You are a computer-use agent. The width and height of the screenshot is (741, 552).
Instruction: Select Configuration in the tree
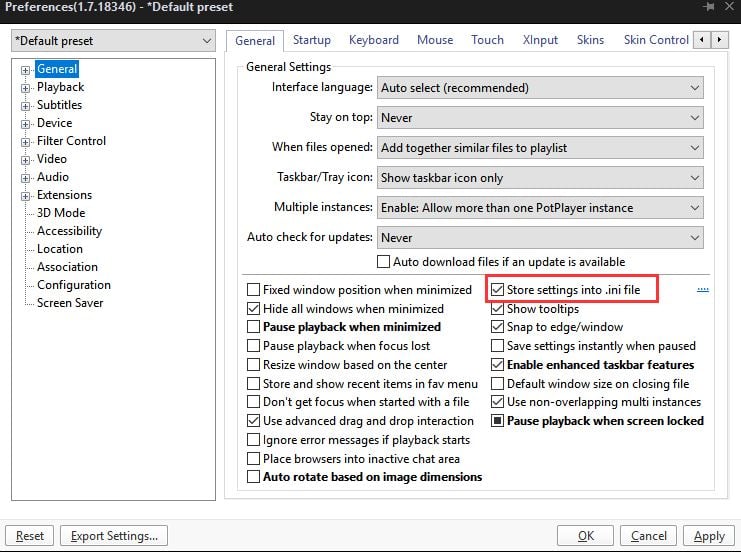74,285
